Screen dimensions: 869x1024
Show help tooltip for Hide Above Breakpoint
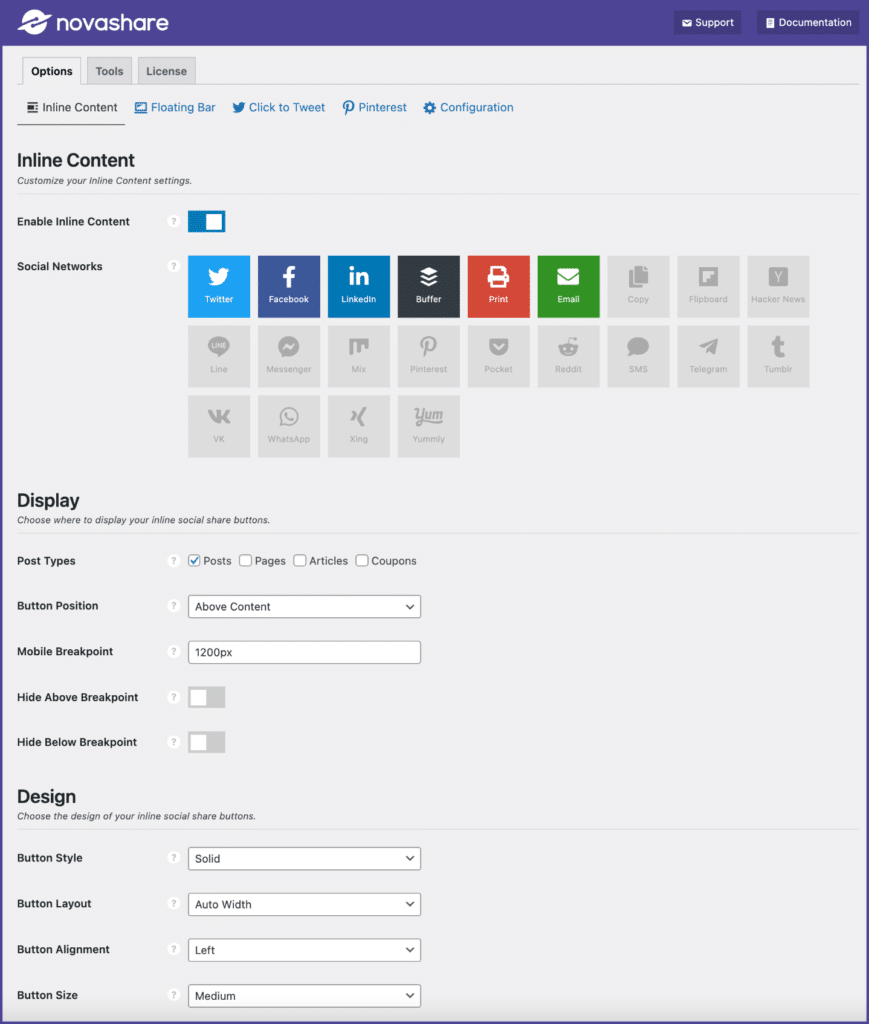[173, 697]
